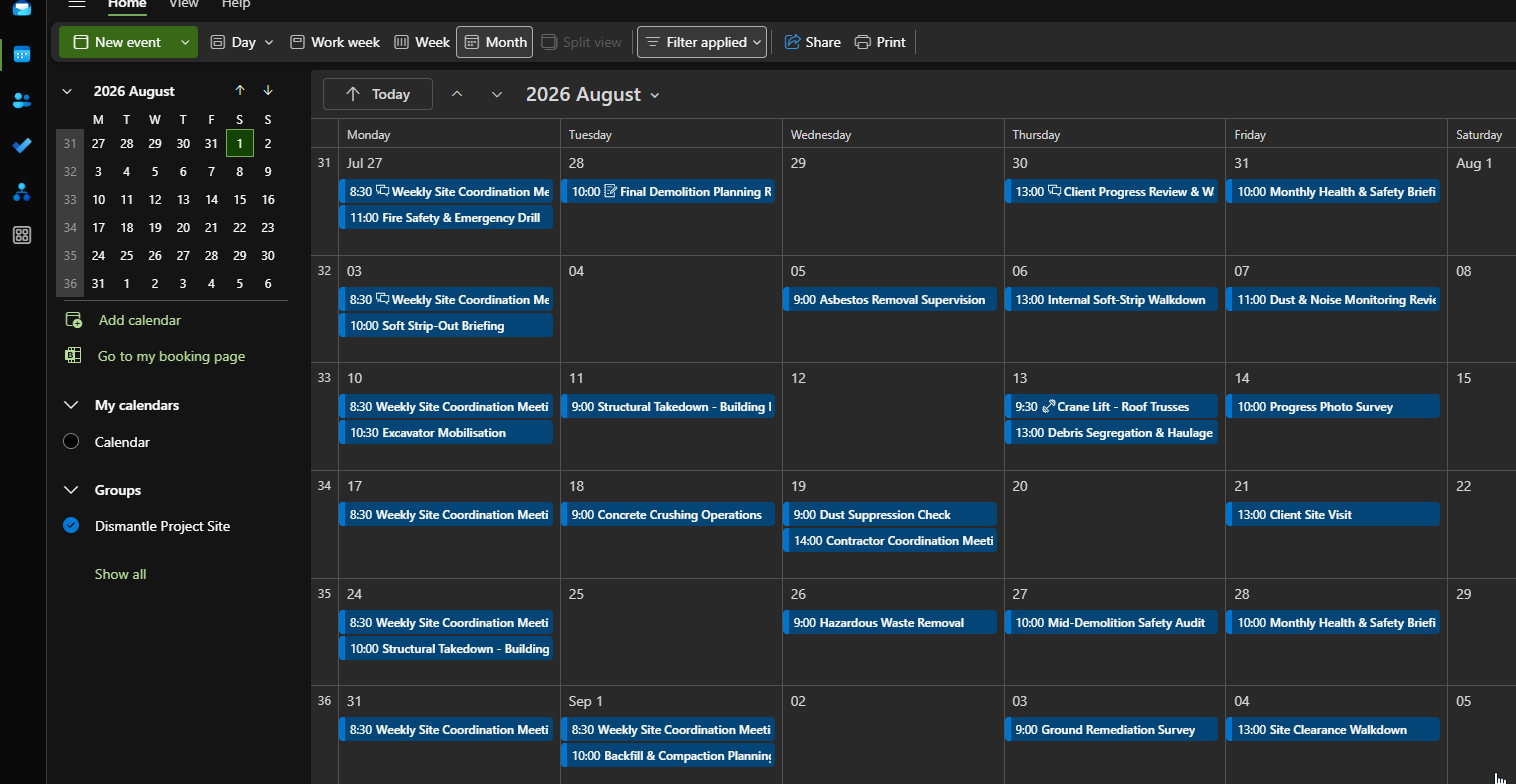Open Progress Photo Survey event
This screenshot has height=784, width=1516.
[x=1334, y=406]
